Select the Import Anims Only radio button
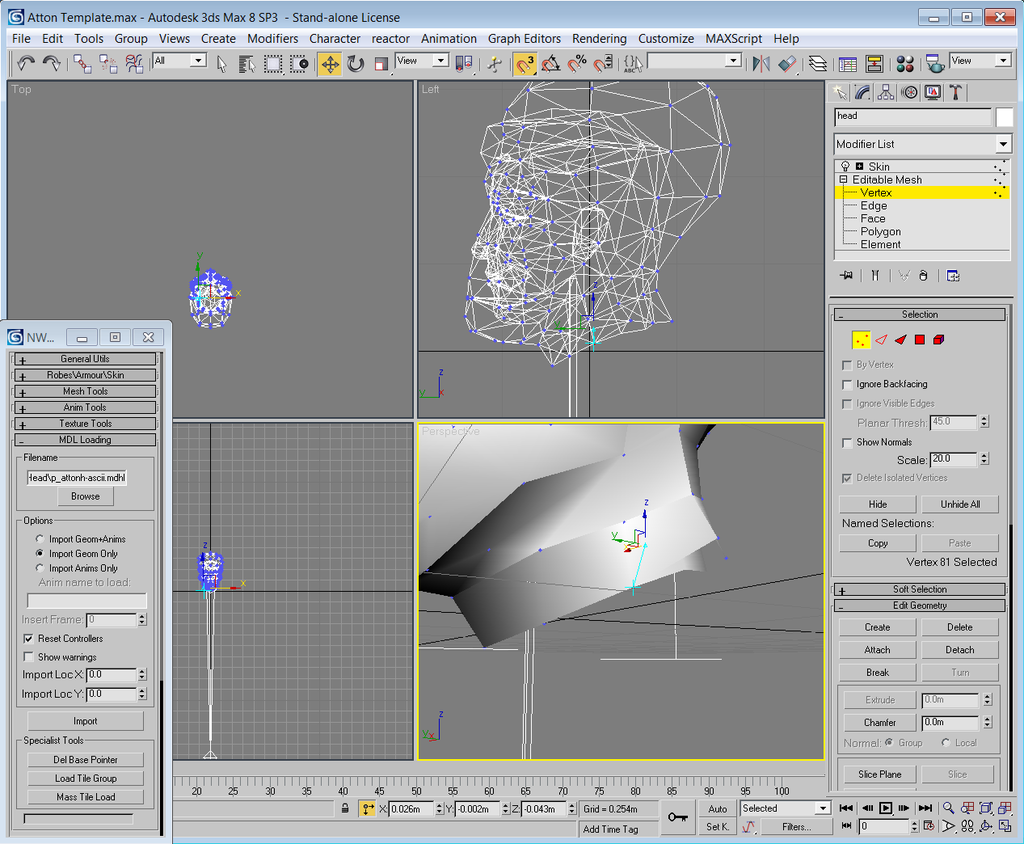This screenshot has width=1024, height=844. coord(40,568)
